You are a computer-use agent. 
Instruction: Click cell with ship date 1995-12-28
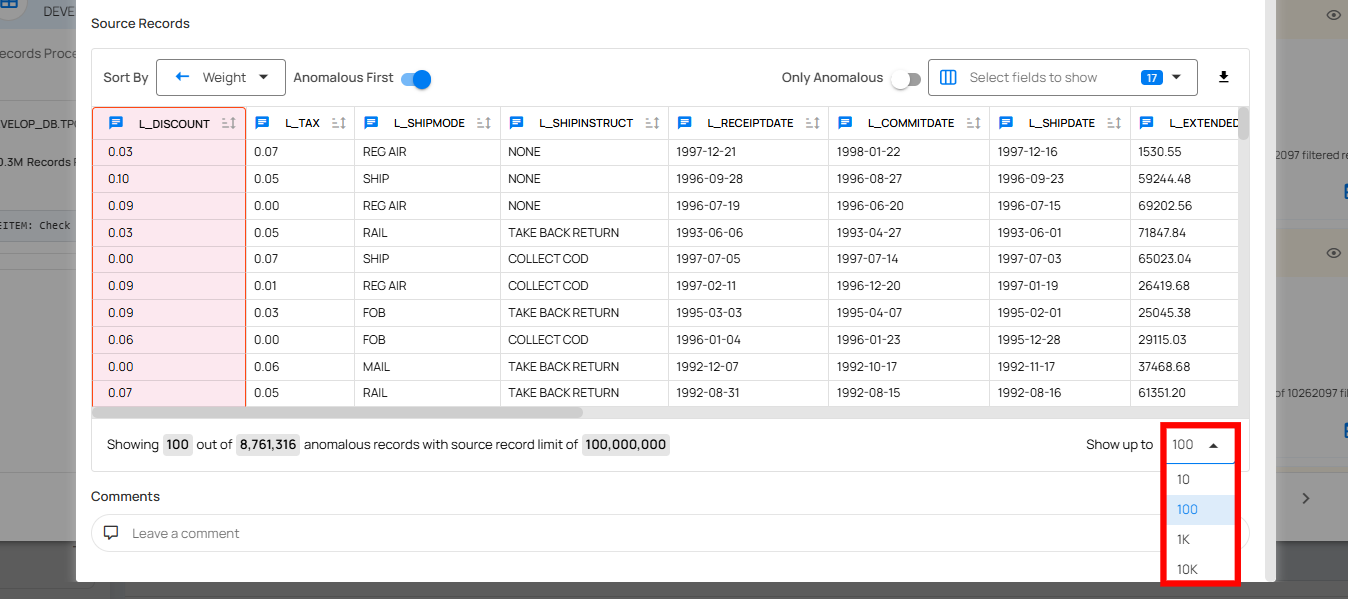[x=1060, y=340]
